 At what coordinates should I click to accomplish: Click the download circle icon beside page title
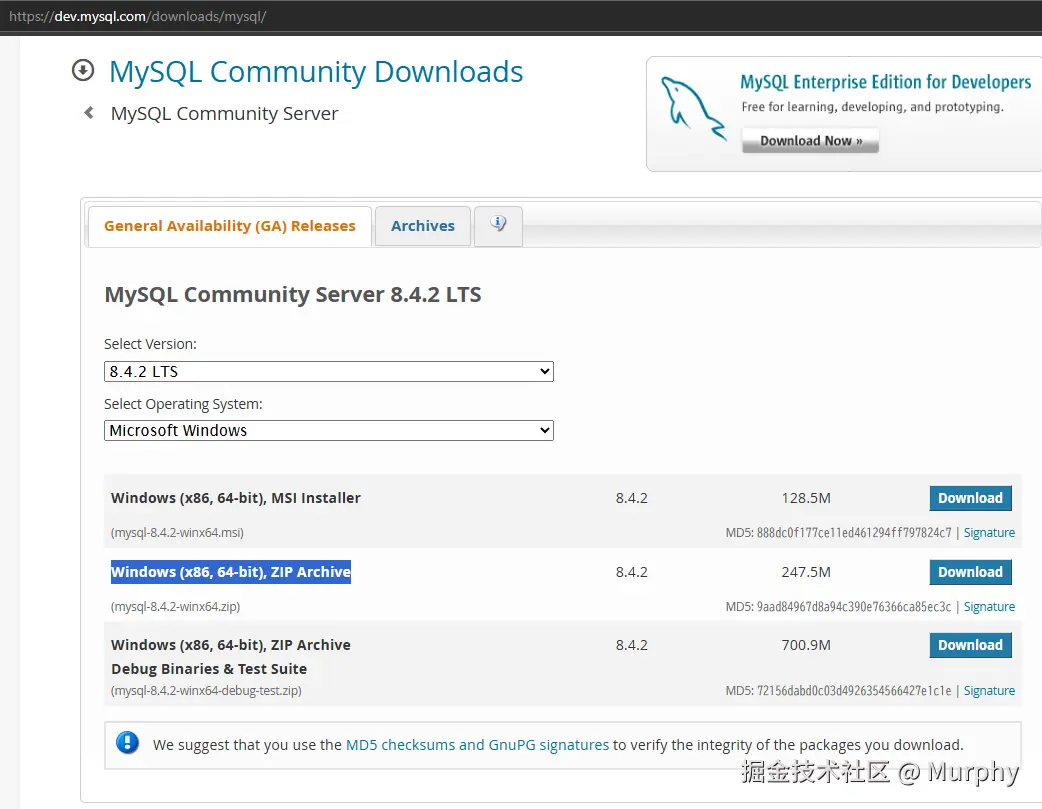[x=83, y=70]
